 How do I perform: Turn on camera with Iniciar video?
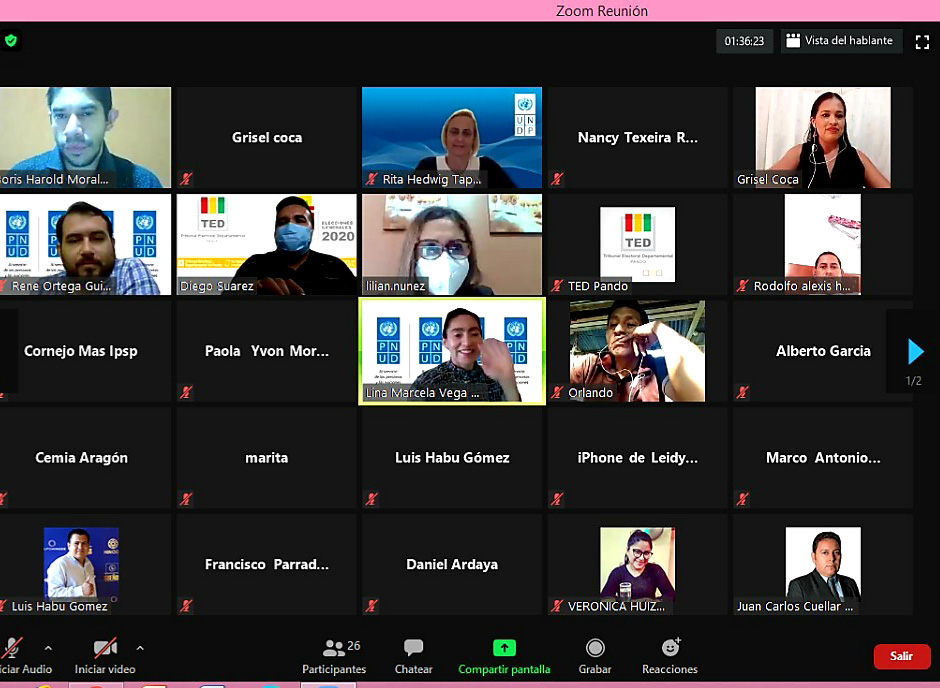(105, 655)
